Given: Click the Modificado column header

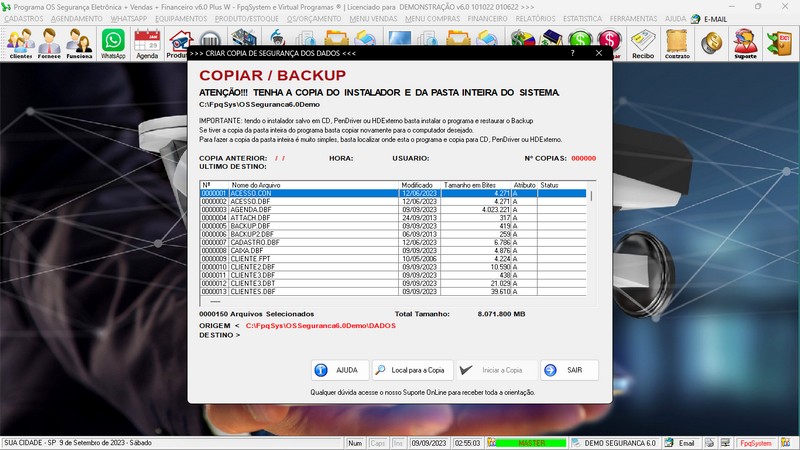Looking at the screenshot, I should click(x=419, y=185).
